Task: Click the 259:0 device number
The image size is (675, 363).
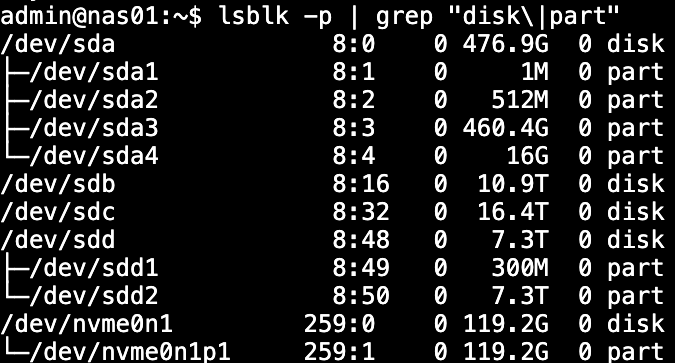Action: pos(339,324)
